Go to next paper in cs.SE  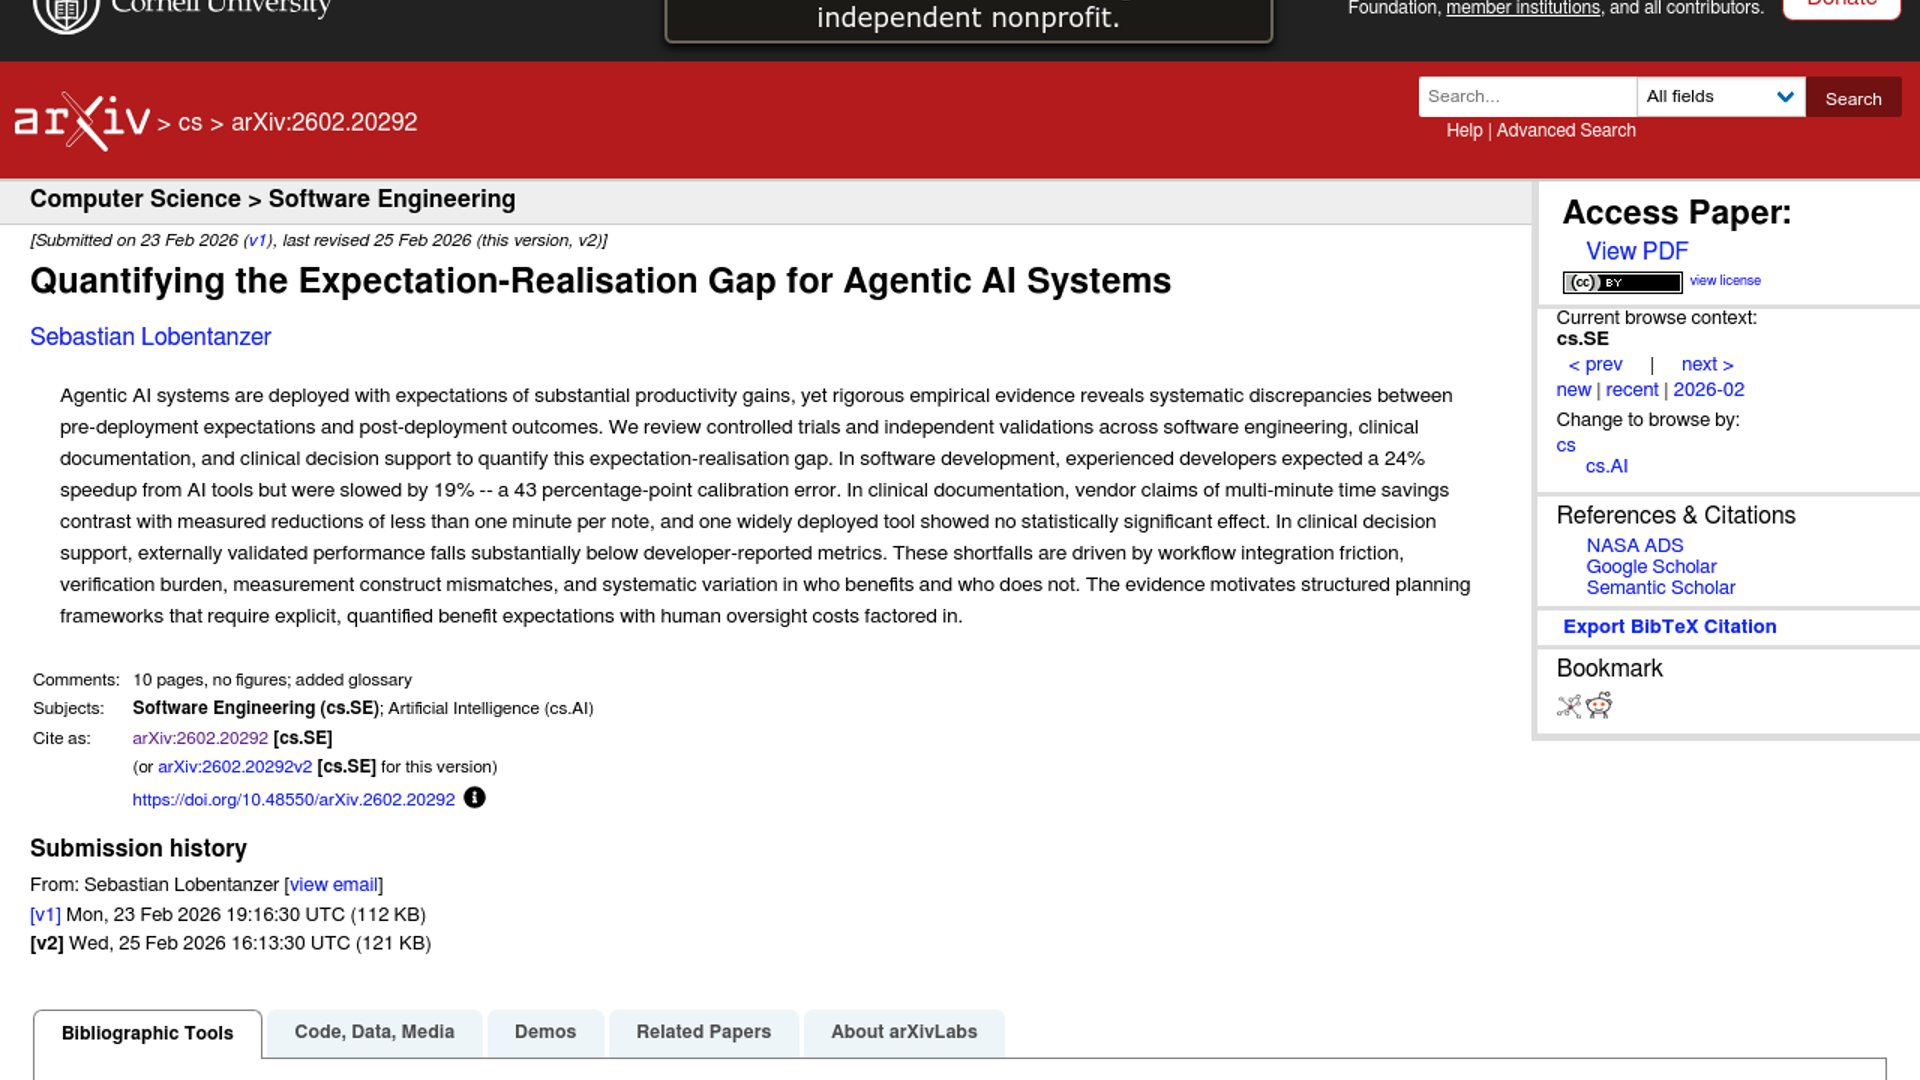(x=1707, y=365)
